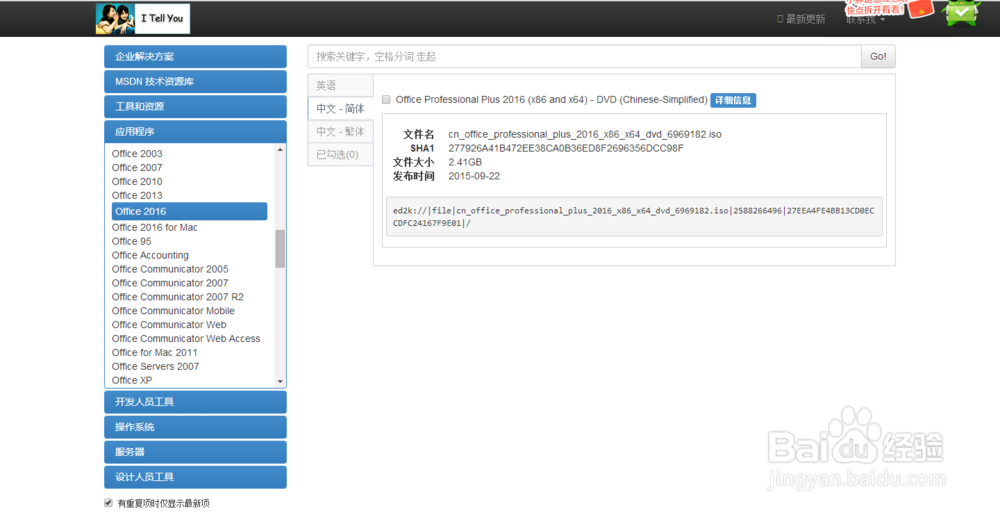Select Office 2013 in the list

click(137, 196)
